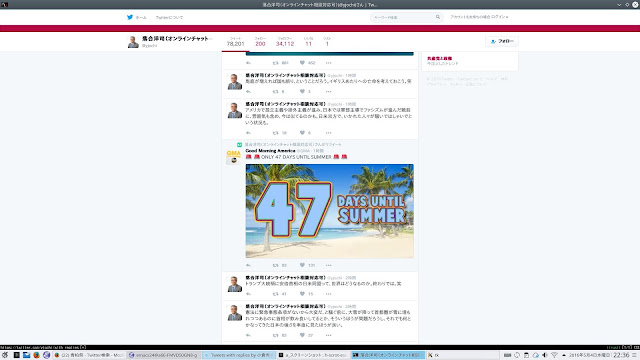Image resolution: width=640 pixels, height=360 pixels.
Task: Open more options for 452-likes tweet
Action: pyautogui.click(x=329, y=63)
